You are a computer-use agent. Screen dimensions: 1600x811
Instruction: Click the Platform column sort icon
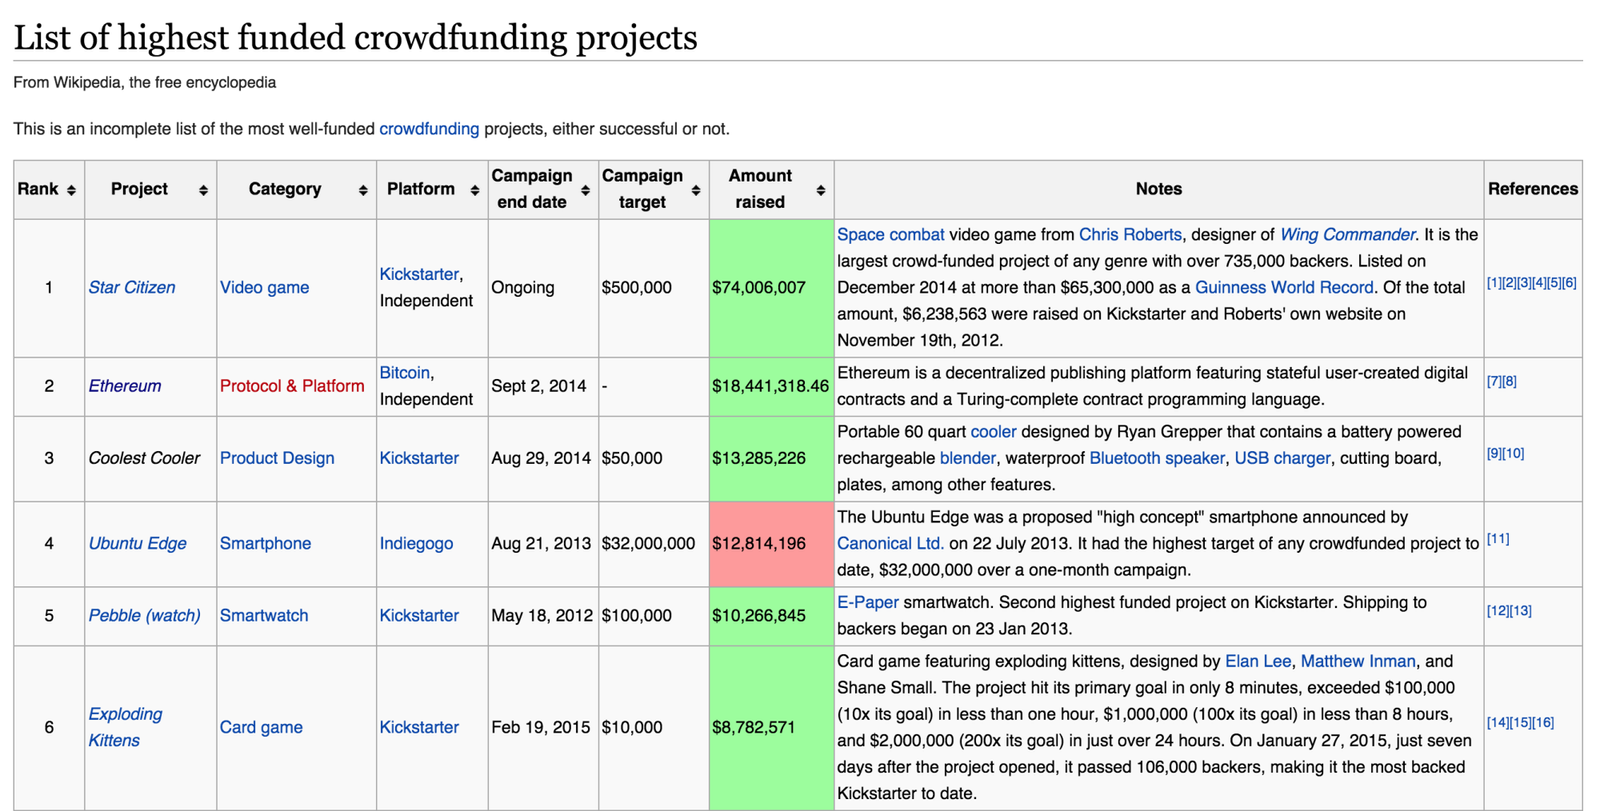[x=475, y=190]
